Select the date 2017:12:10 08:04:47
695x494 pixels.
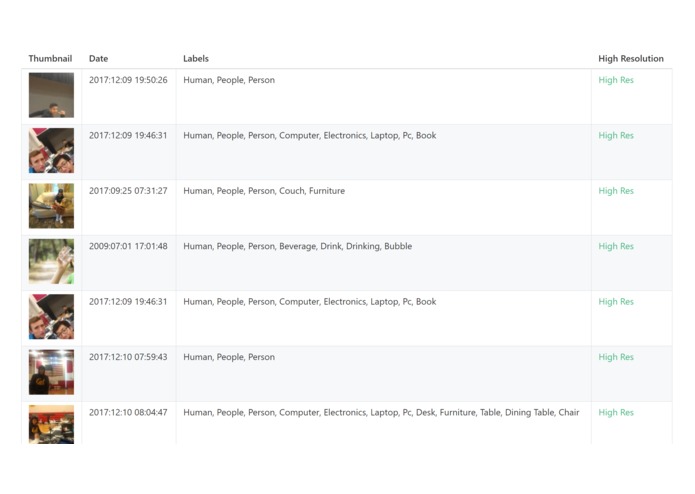[x=128, y=412]
